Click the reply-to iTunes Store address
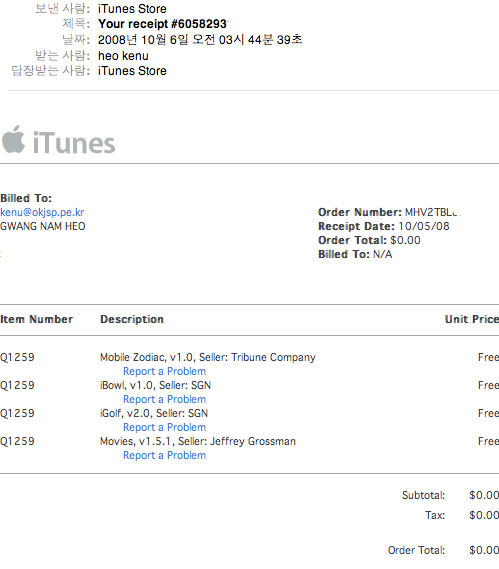The image size is (499, 569). pyautogui.click(x=132, y=71)
